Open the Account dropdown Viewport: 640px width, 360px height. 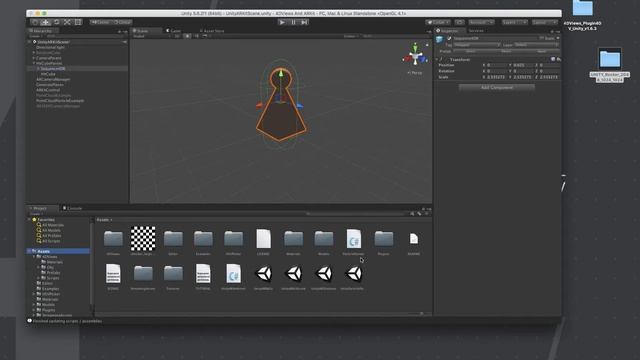481,22
